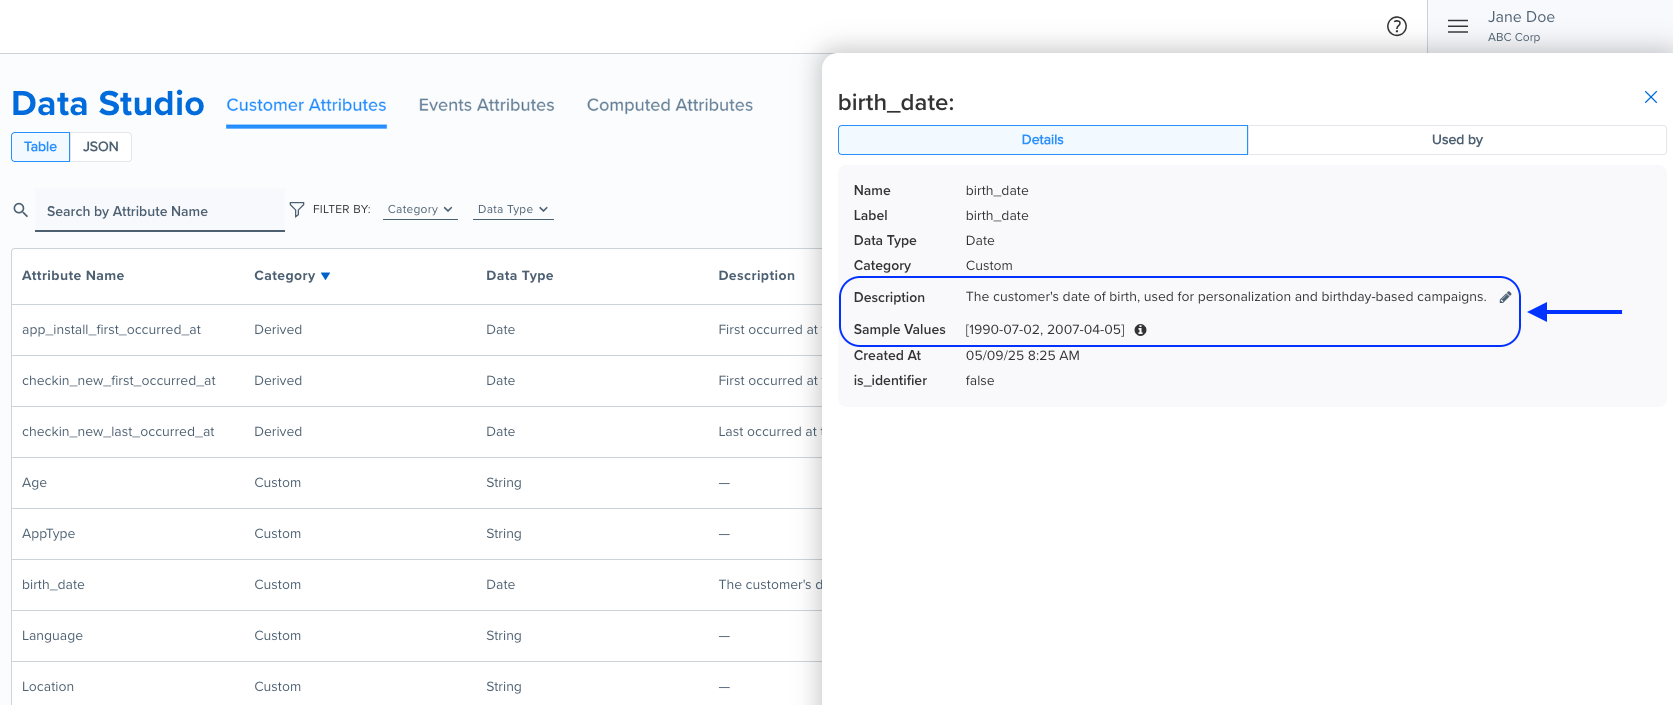This screenshot has width=1673, height=705.
Task: Click the filter funnel icon
Action: click(x=297, y=209)
